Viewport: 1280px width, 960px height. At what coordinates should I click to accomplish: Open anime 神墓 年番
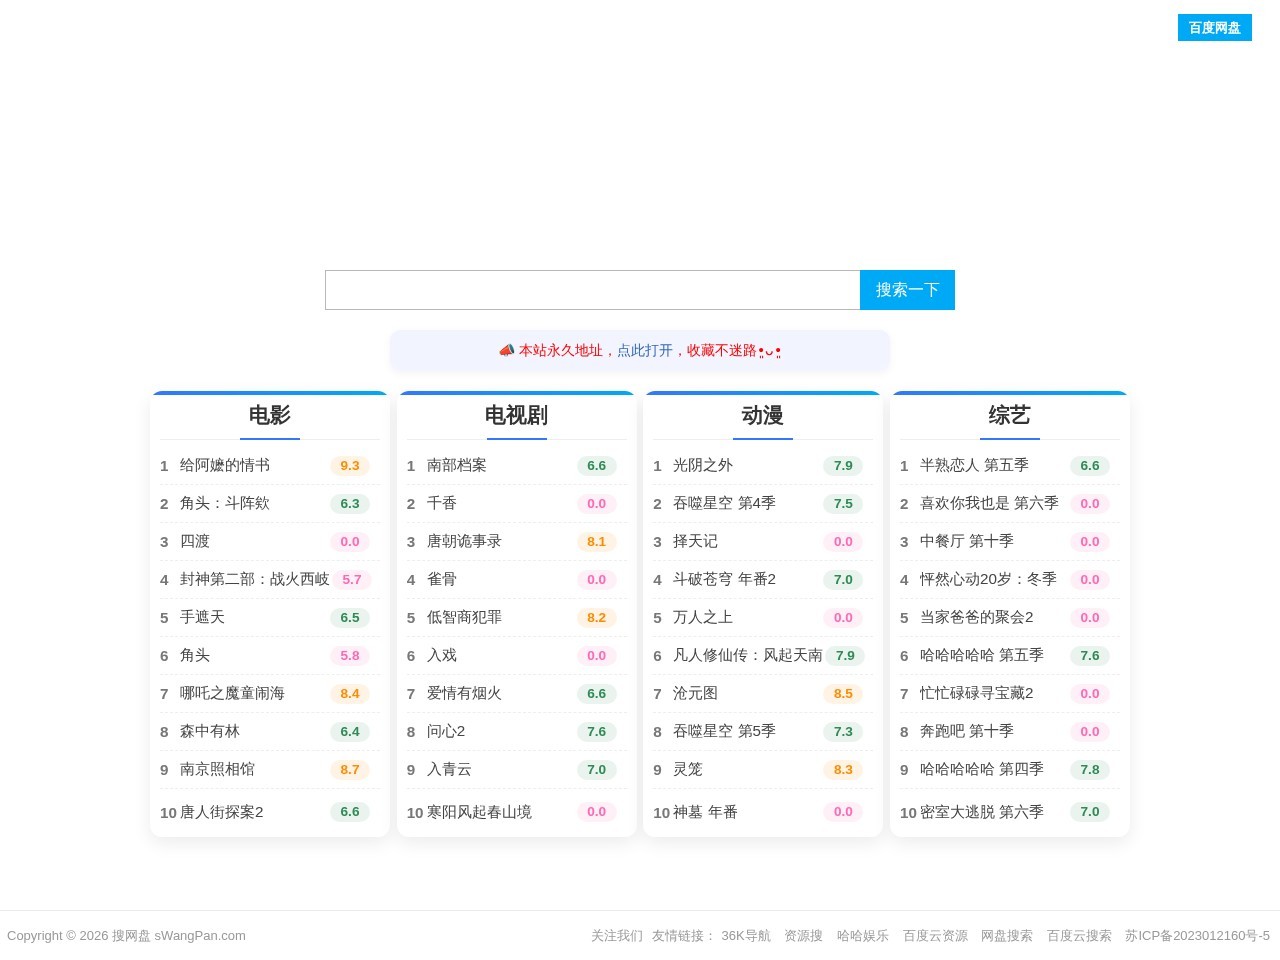tap(705, 812)
